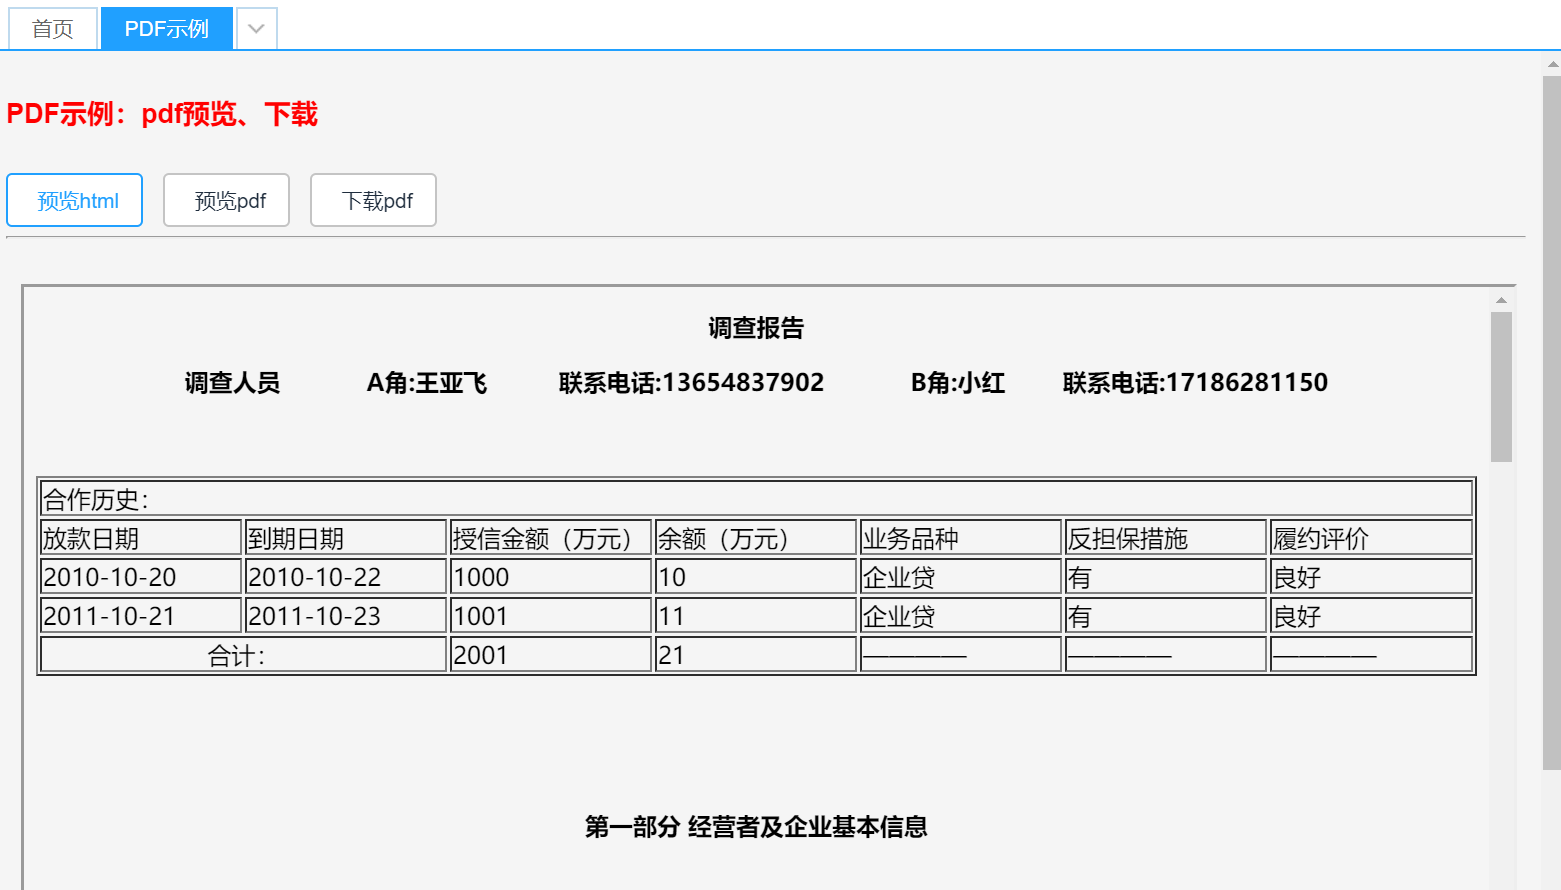Click the 第一部分 经营者及企业基本信息 heading
This screenshot has height=890, width=1561.
click(756, 827)
